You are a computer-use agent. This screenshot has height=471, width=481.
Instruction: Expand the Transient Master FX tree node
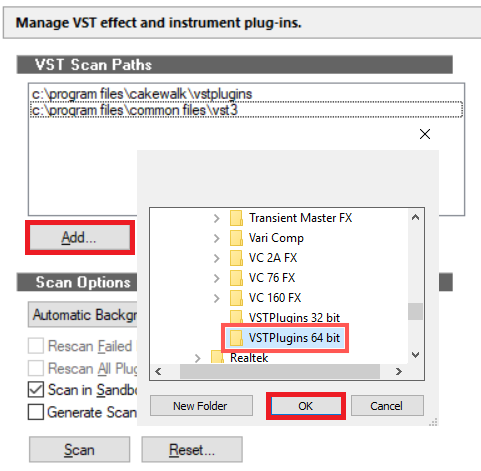coord(217,218)
